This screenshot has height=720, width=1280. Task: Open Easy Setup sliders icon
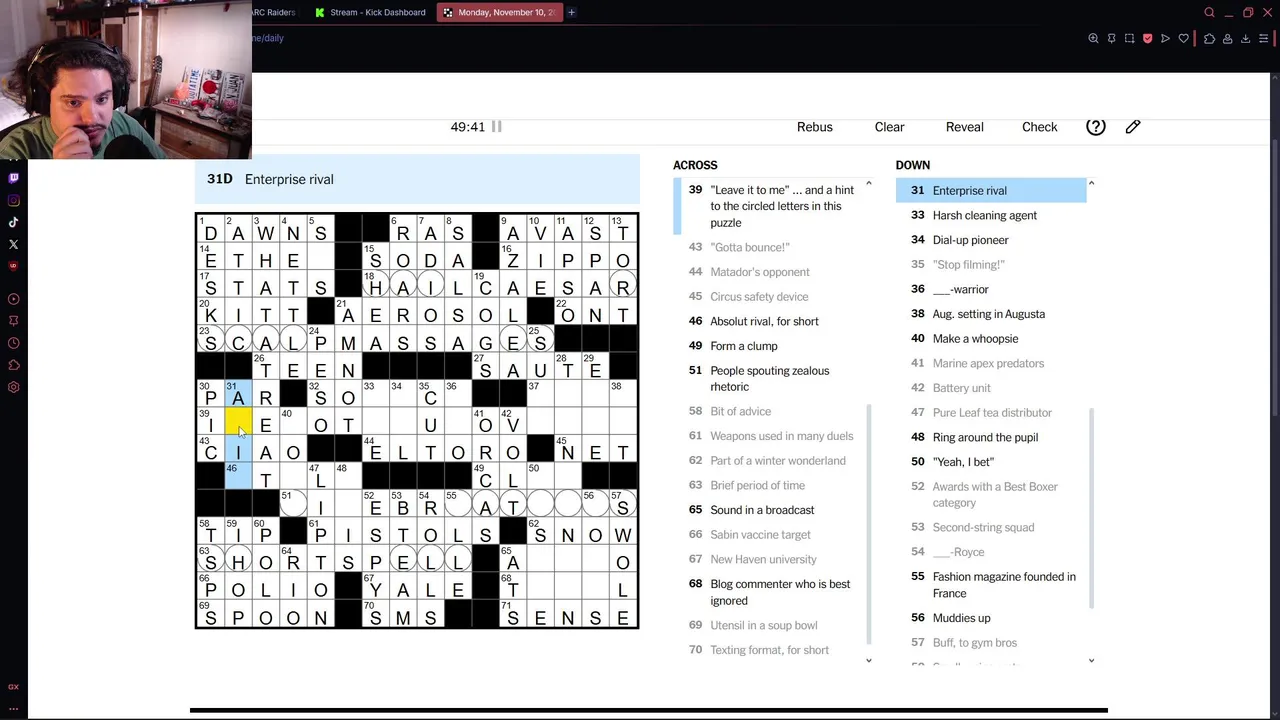coord(1263,38)
